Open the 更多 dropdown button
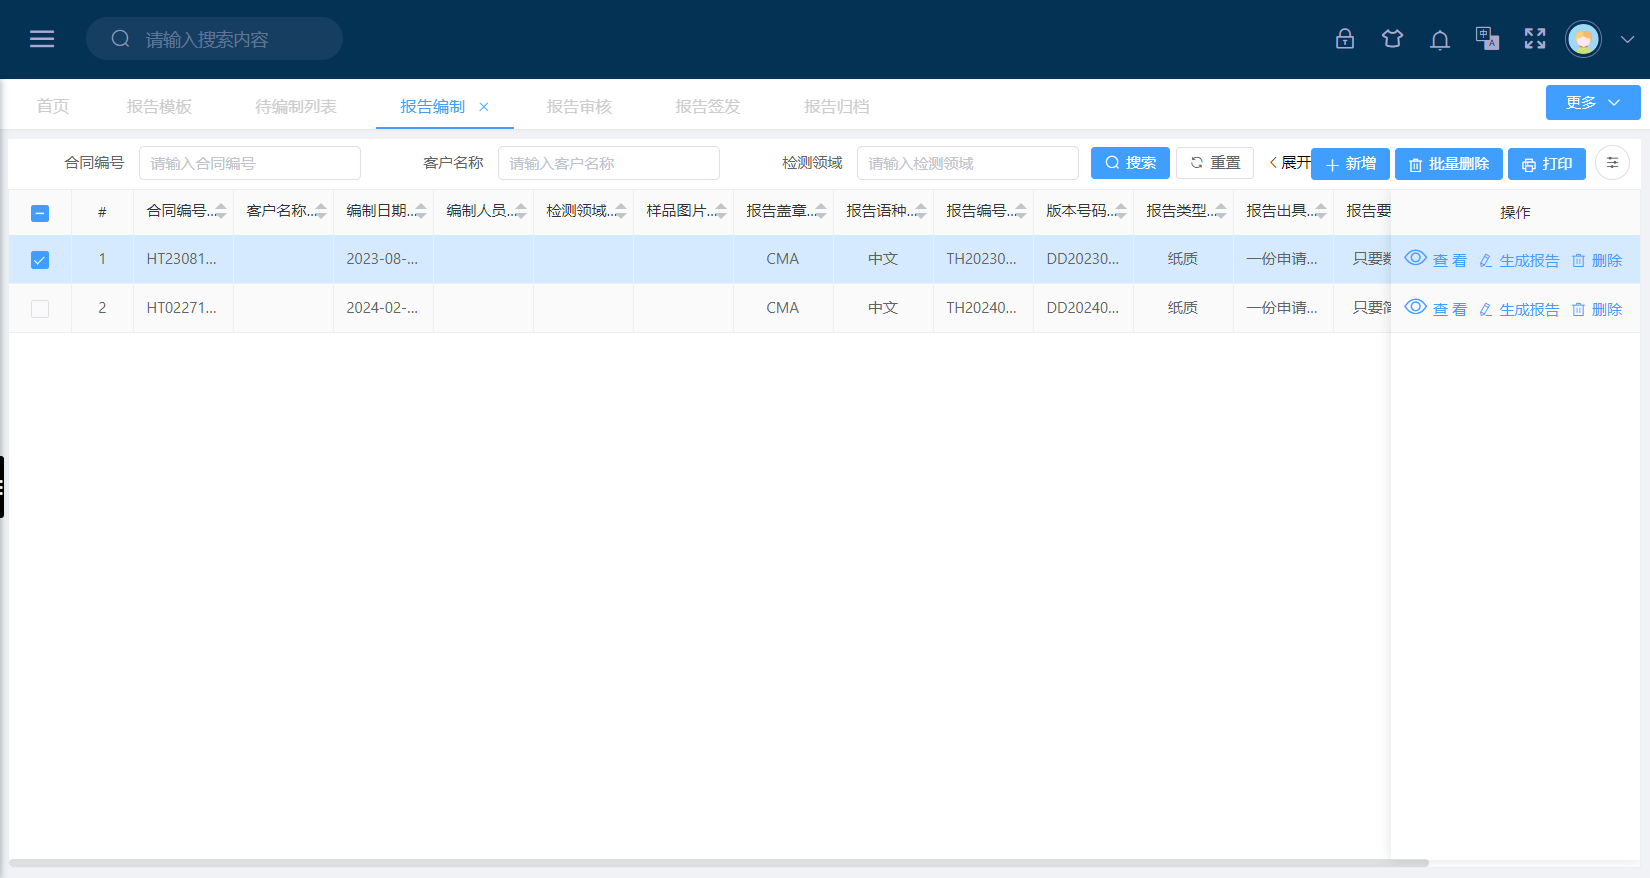1650x878 pixels. click(1593, 102)
